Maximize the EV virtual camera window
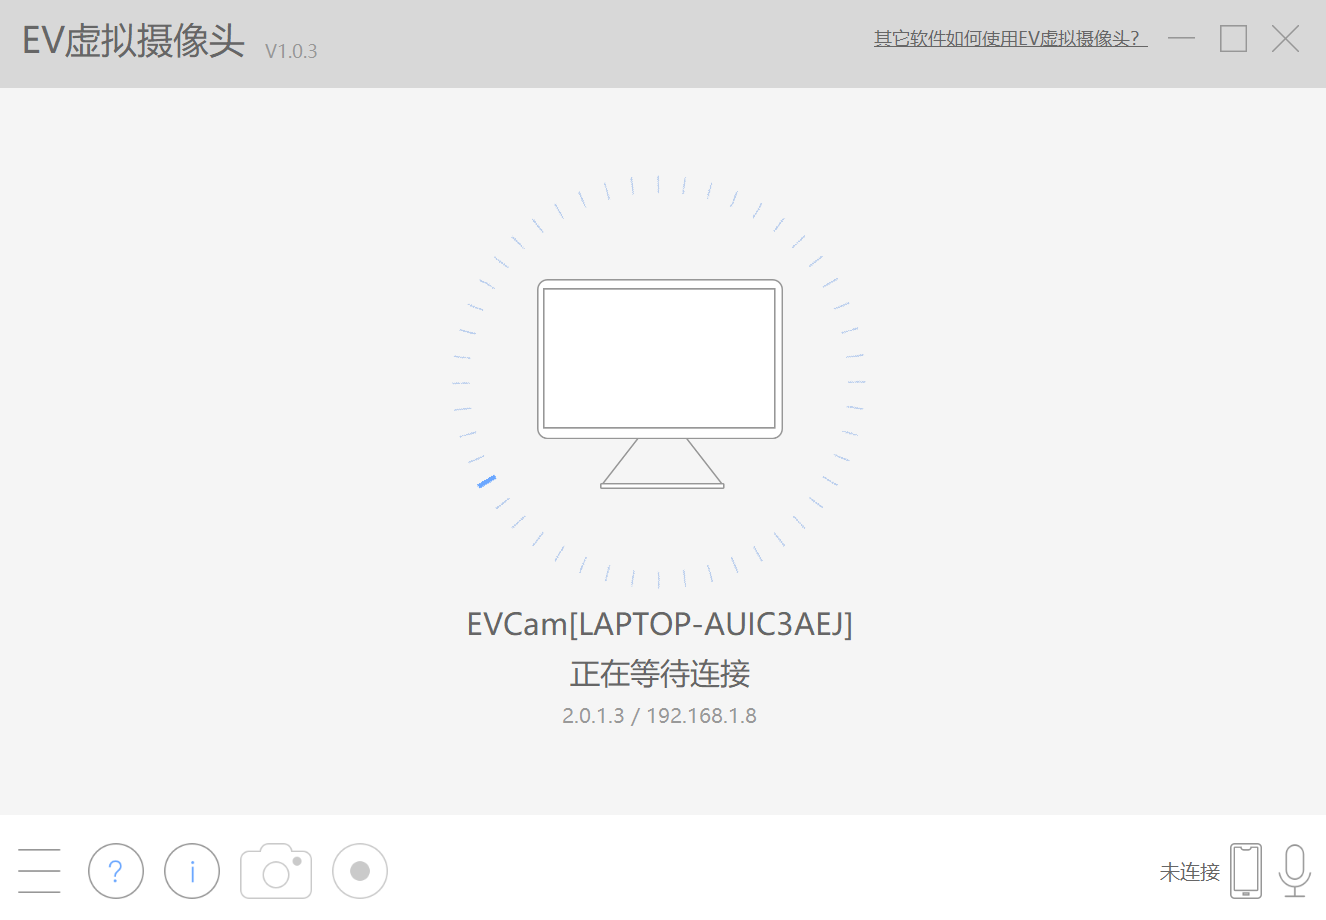The width and height of the screenshot is (1326, 920). (1234, 39)
